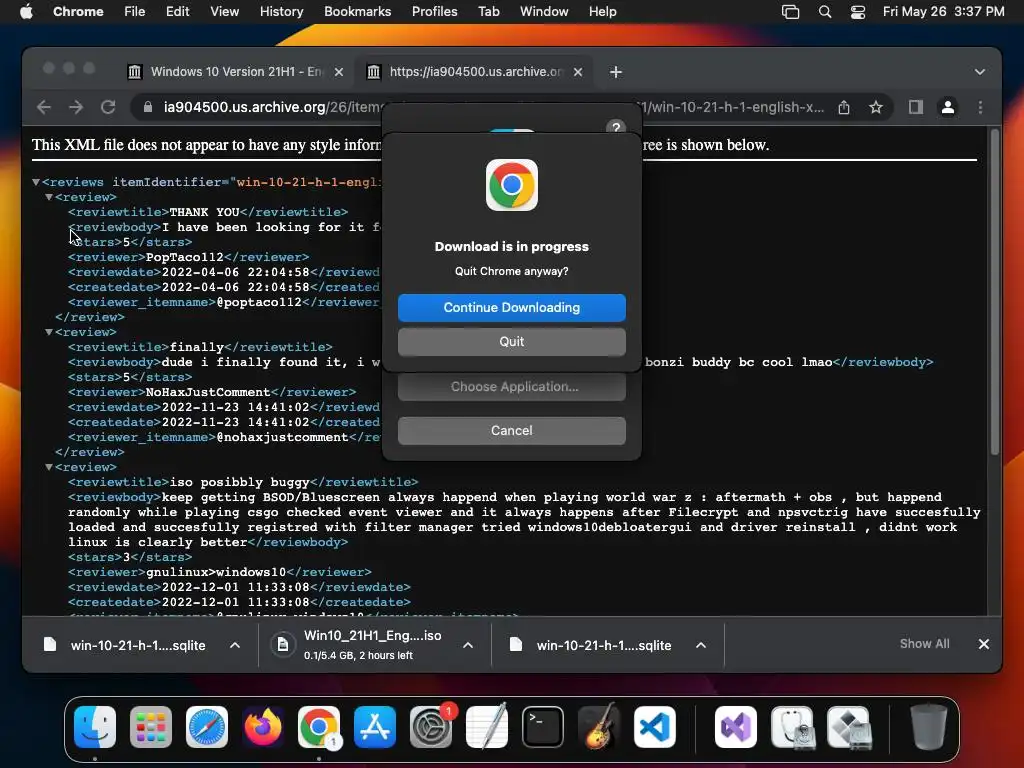Viewport: 1024px width, 768px height.
Task: Click site lock icon
Action: 148,107
